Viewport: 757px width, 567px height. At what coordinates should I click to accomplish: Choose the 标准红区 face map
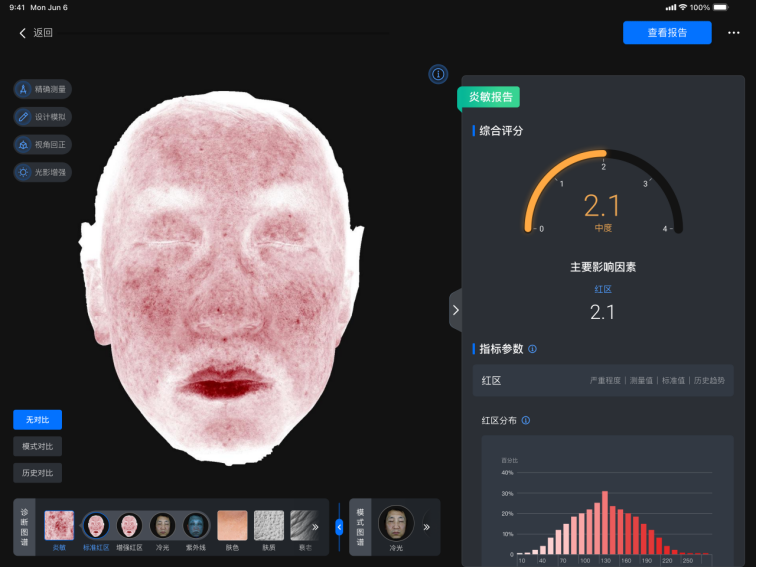(96, 525)
